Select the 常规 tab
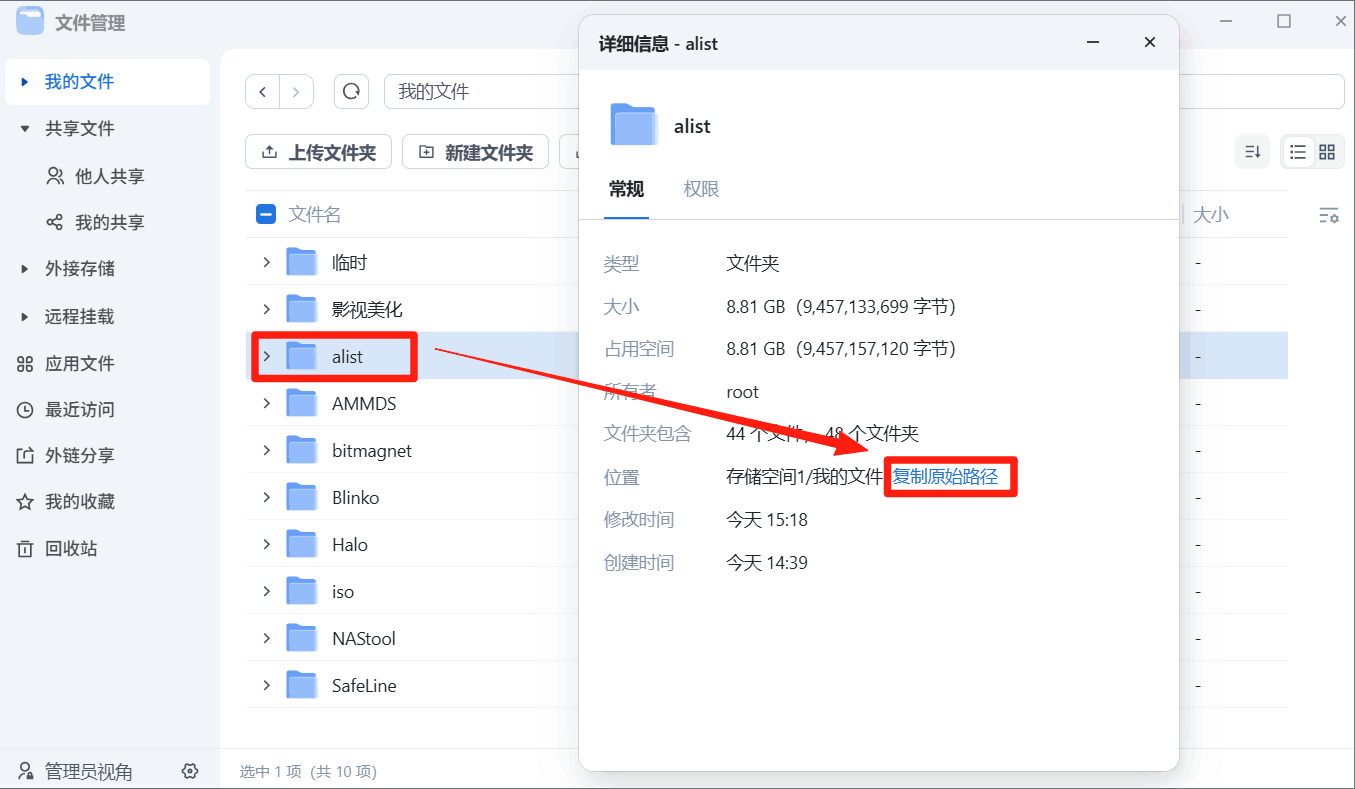Screen dimensions: 1355x789 click(x=626, y=189)
